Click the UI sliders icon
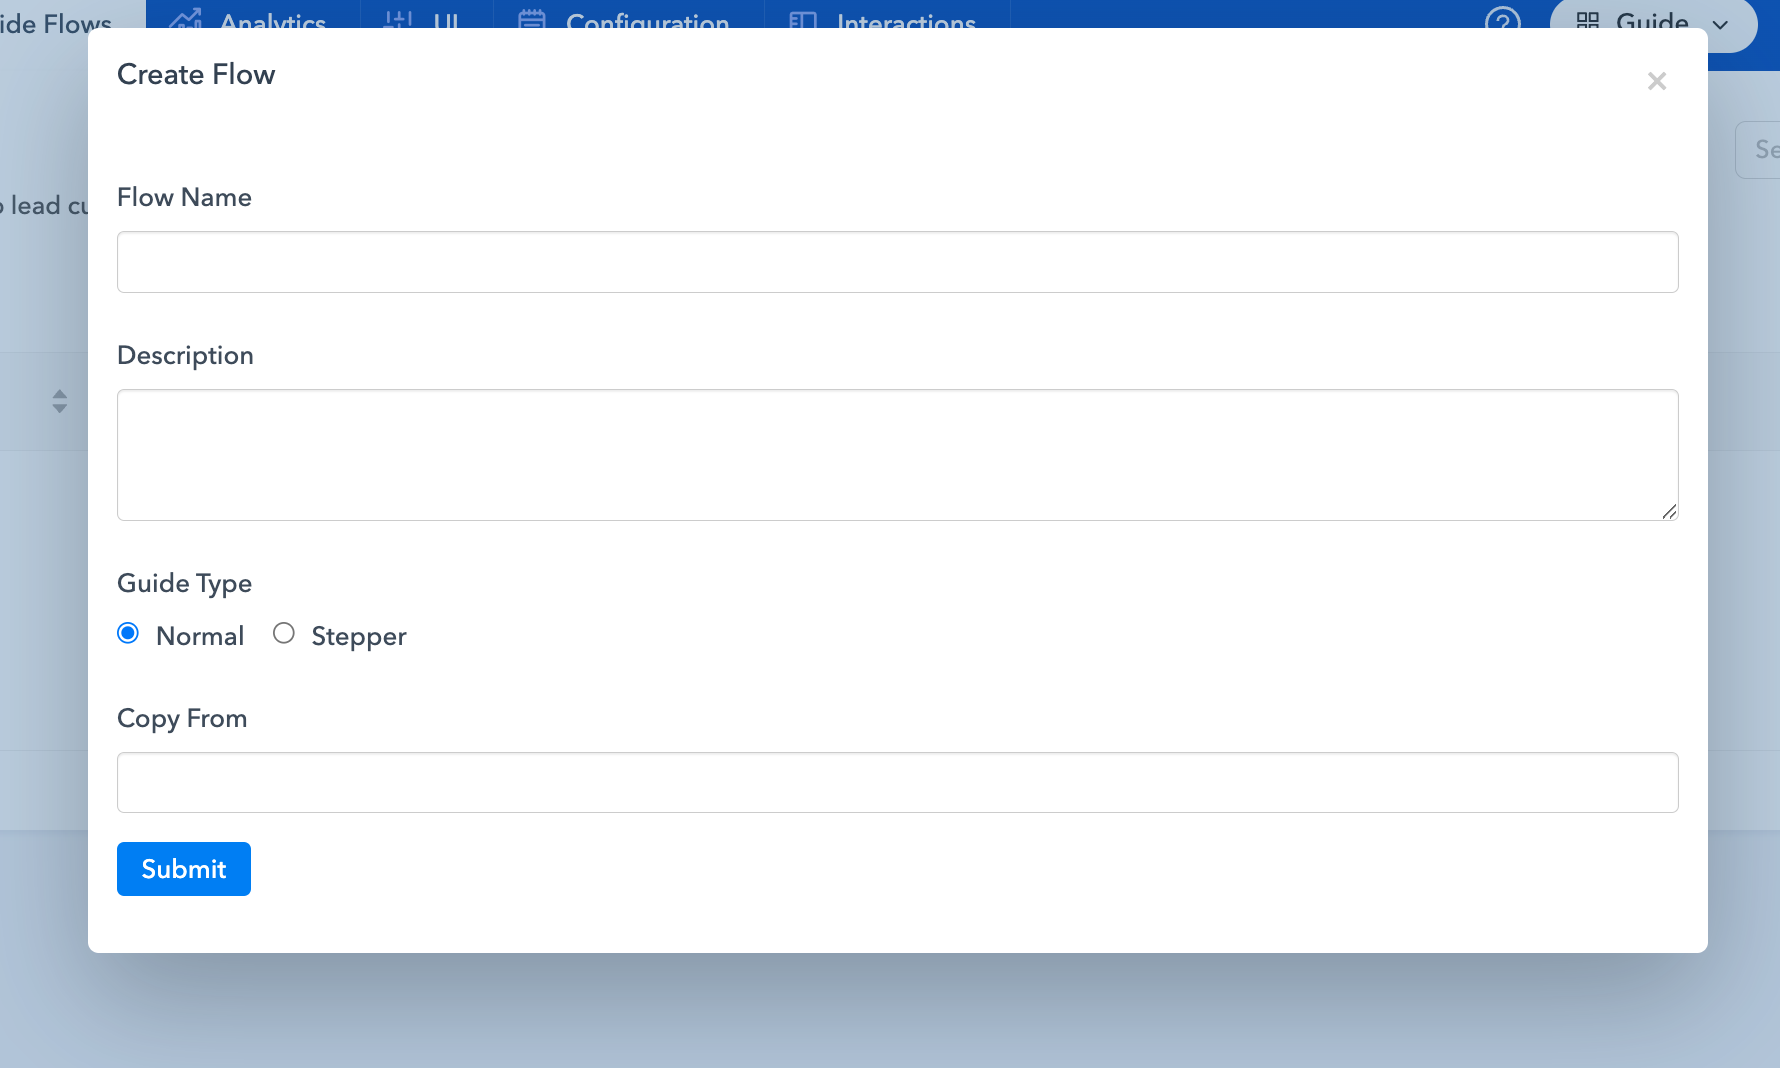 398,19
